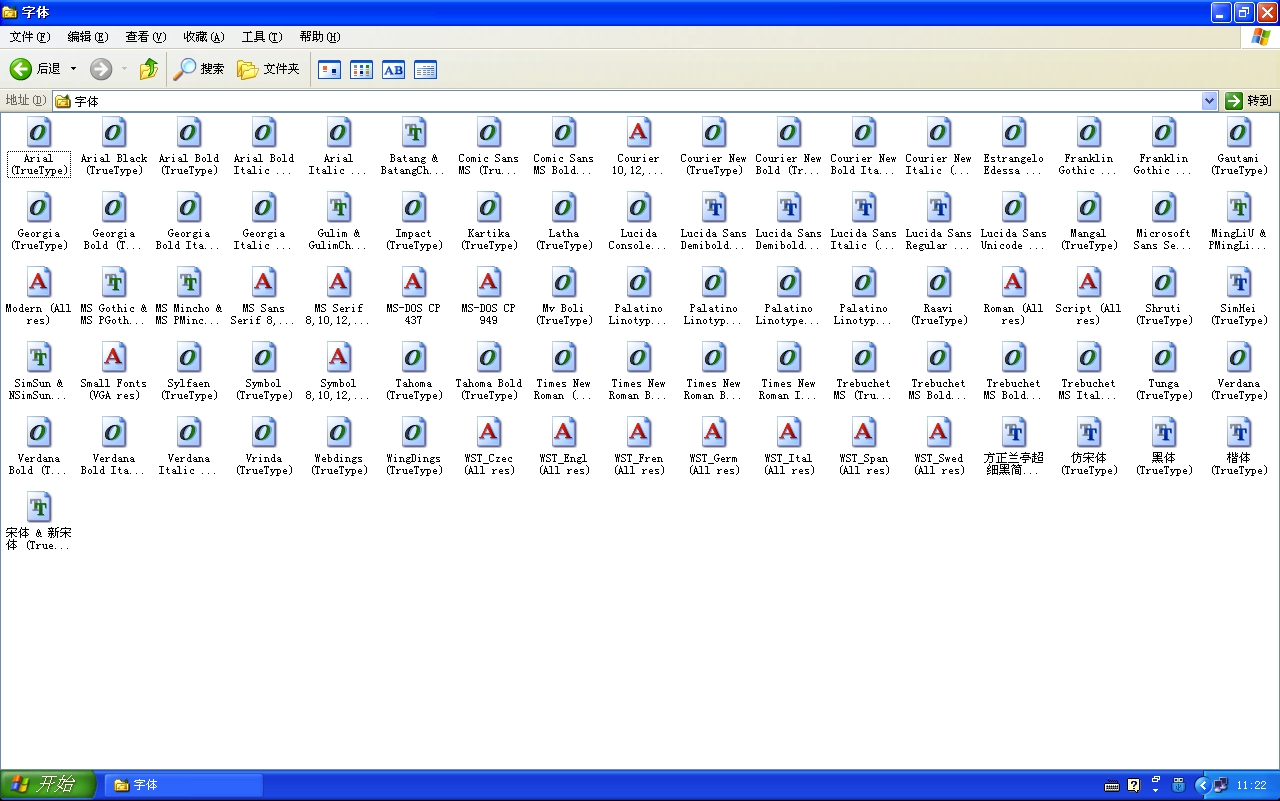Select the WST_Czec font icon
The height and width of the screenshot is (801, 1280).
click(489, 432)
